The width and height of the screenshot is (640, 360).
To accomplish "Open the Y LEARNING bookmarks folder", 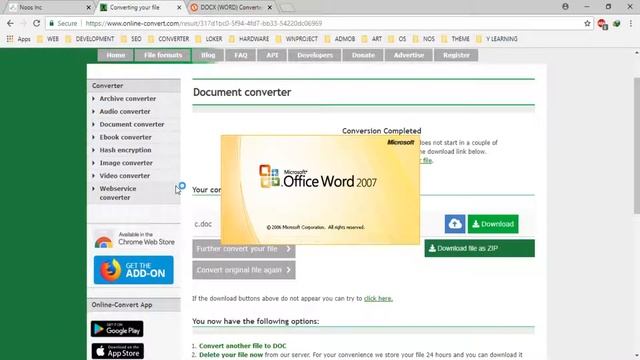I will [x=497, y=39].
